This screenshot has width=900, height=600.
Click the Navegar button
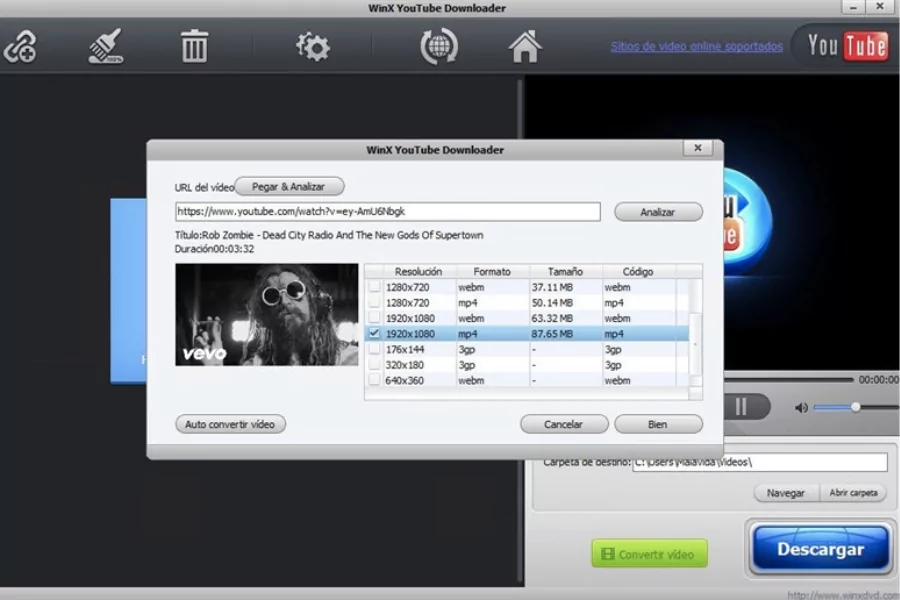[x=786, y=493]
